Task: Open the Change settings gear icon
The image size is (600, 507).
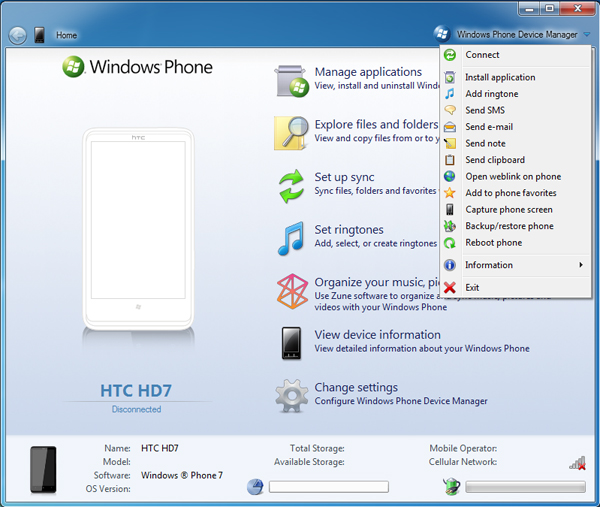Action: pyautogui.click(x=291, y=395)
